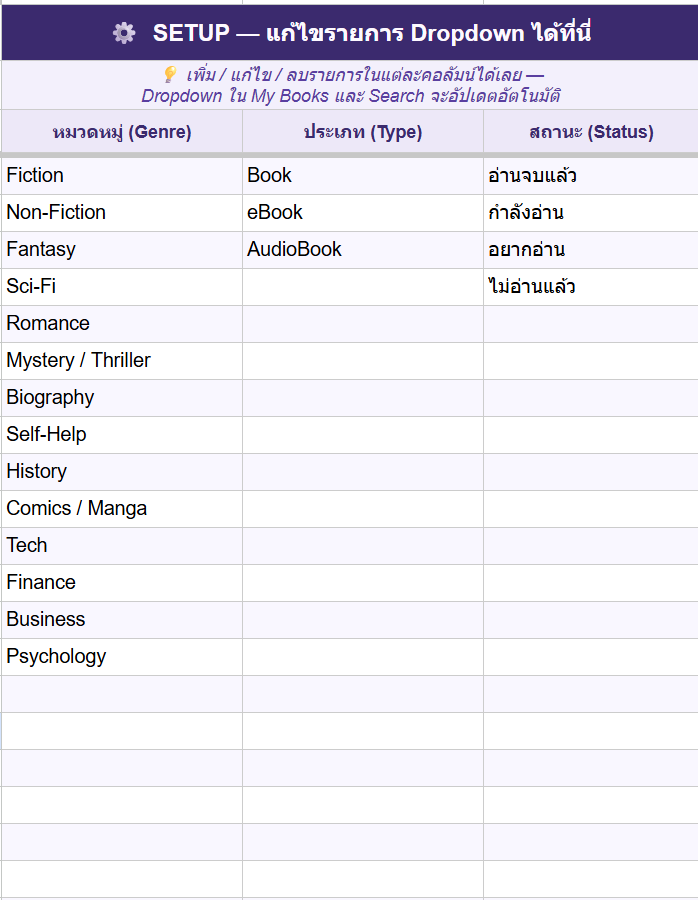Viewport: 698px width, 900px height.
Task: Click the Psychology genre cell
Action: [x=122, y=657]
